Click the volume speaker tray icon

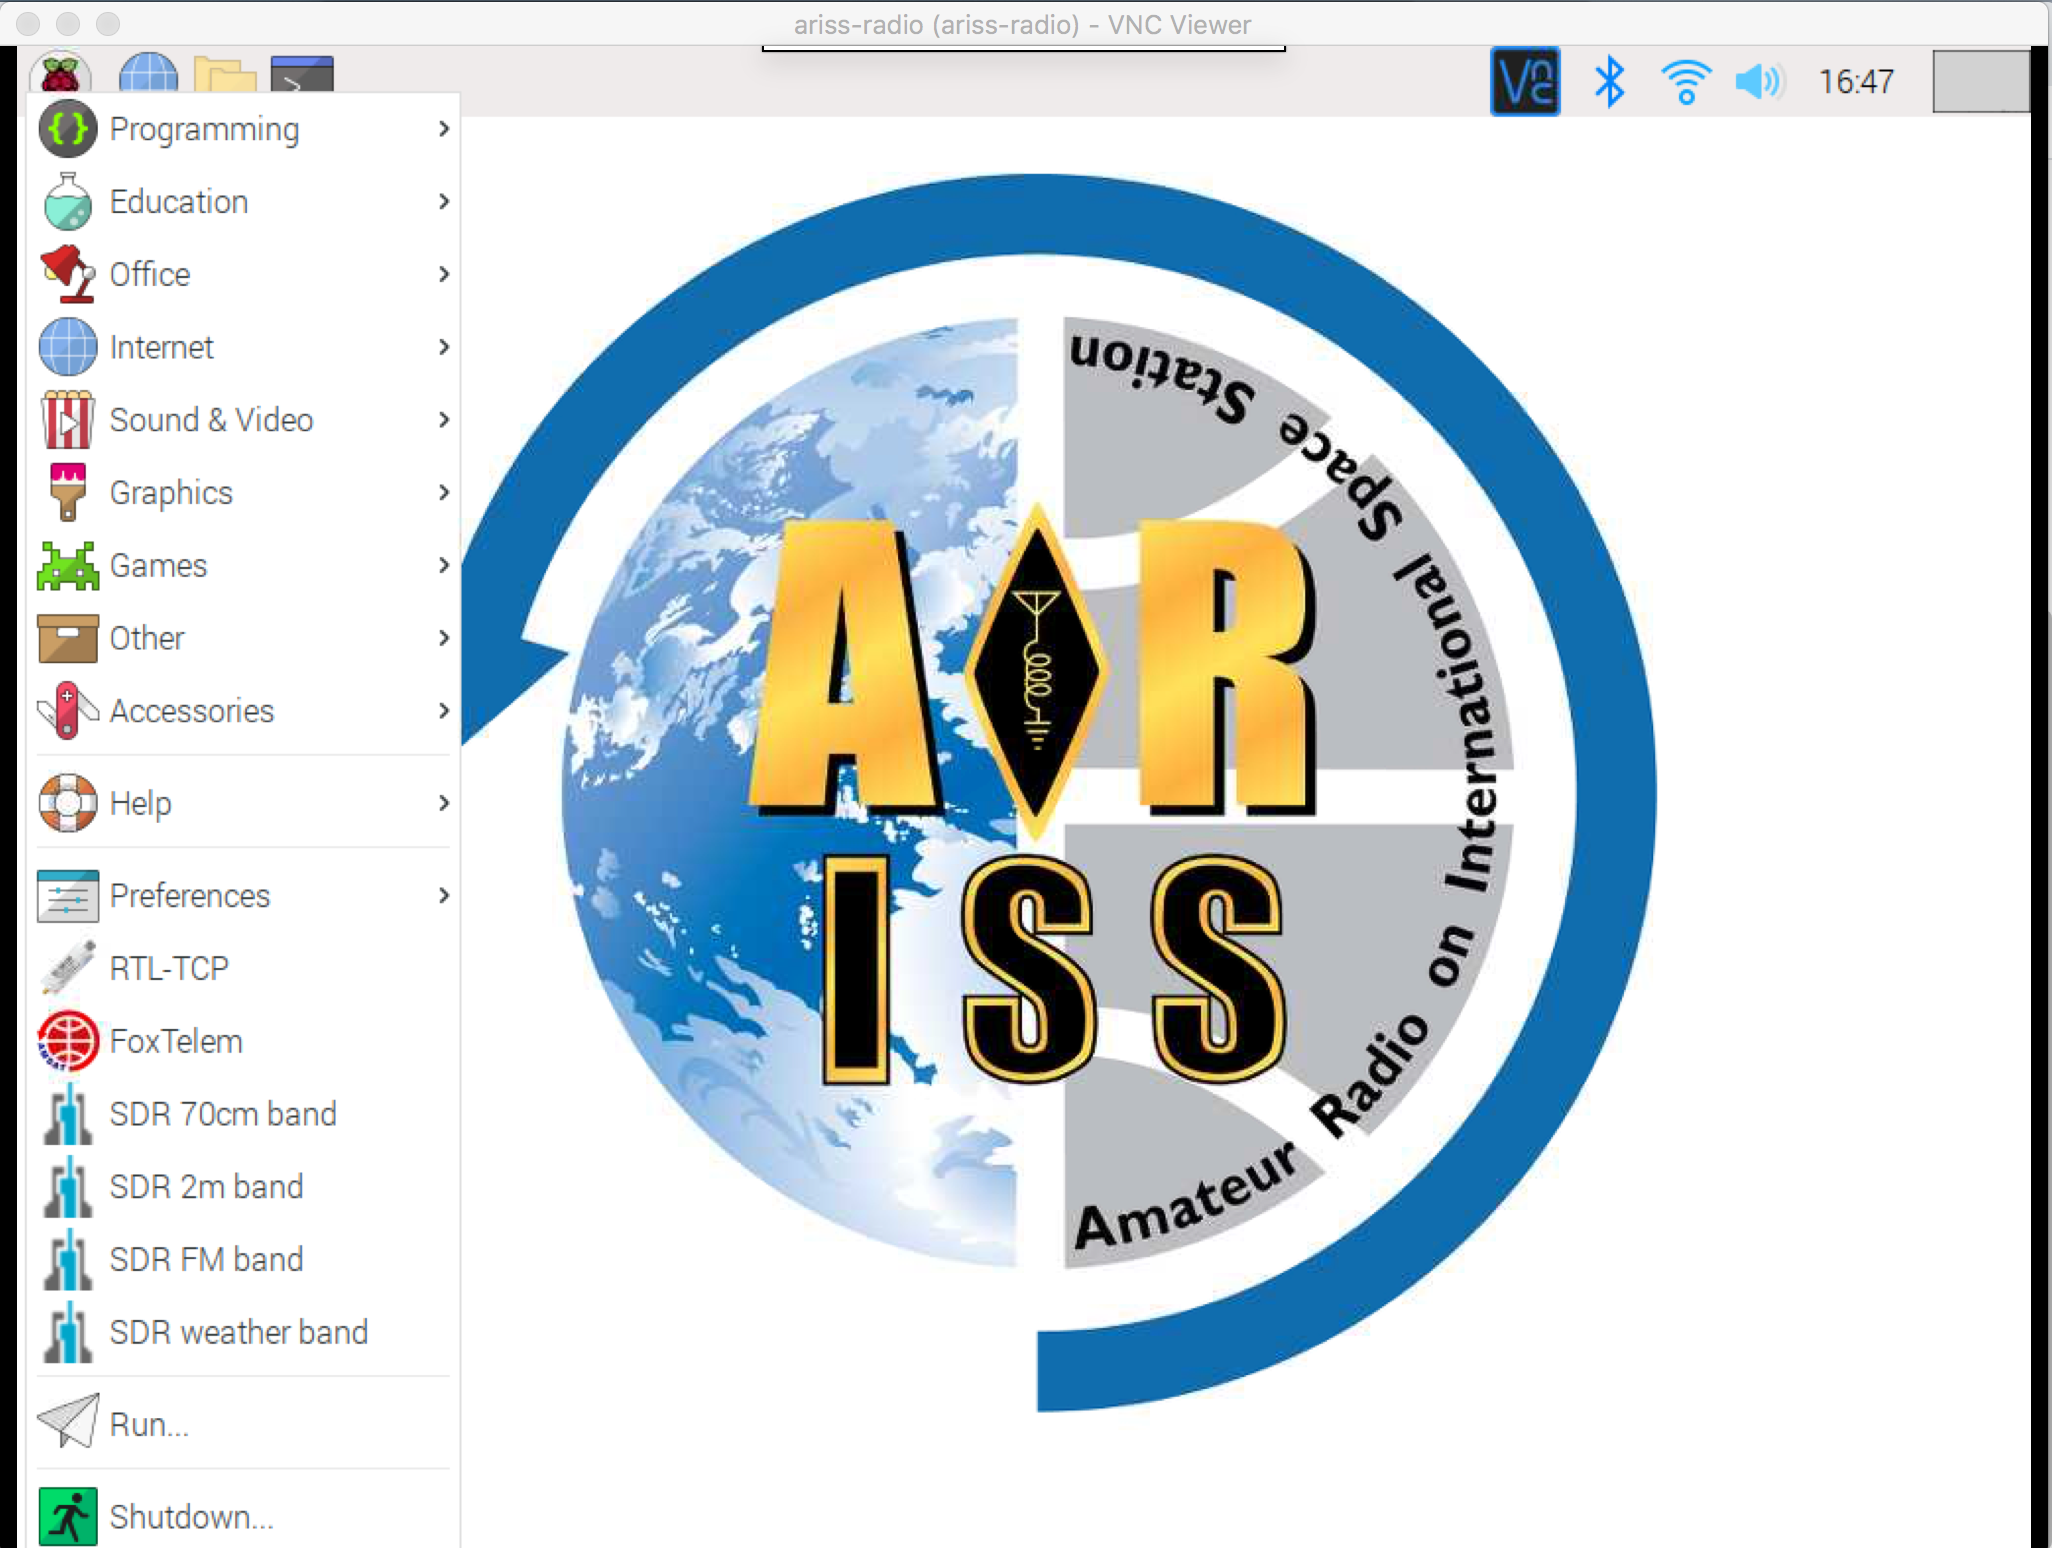point(1760,81)
